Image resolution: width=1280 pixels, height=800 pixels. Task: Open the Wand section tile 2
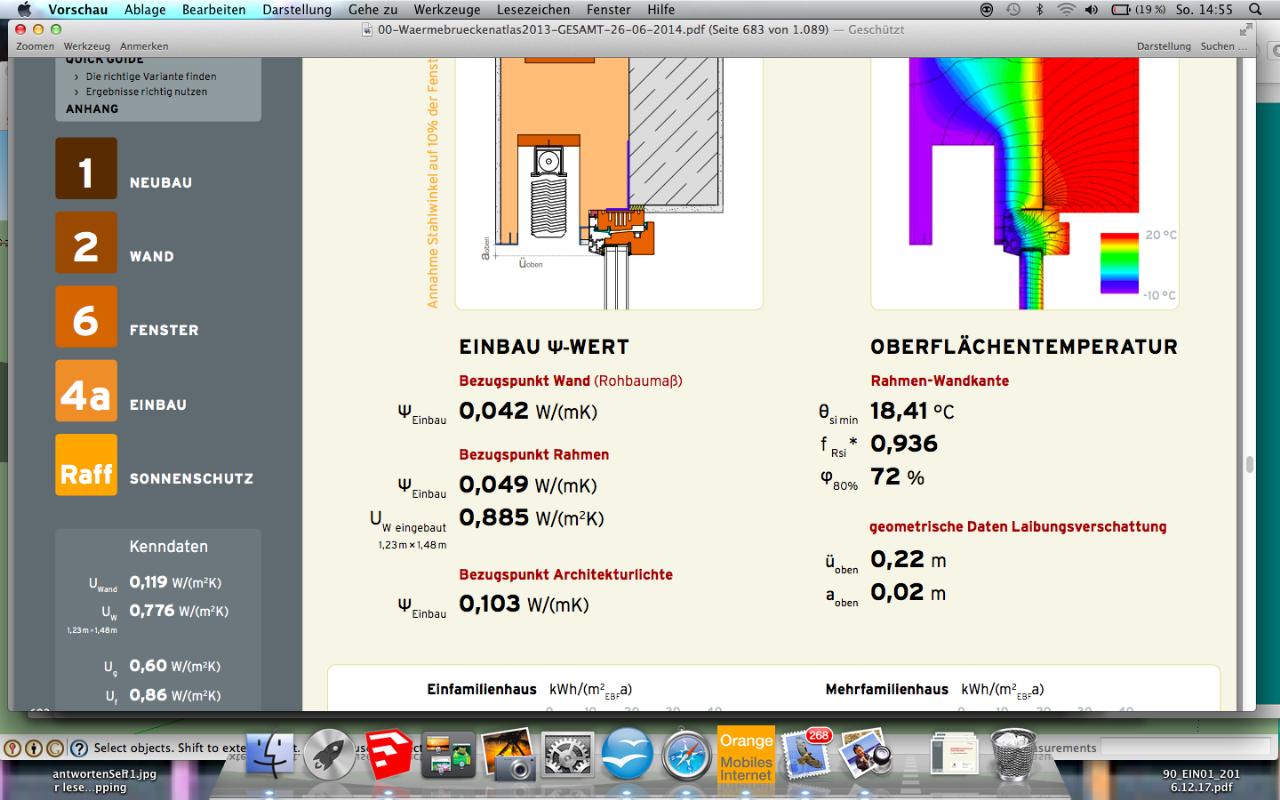point(86,243)
